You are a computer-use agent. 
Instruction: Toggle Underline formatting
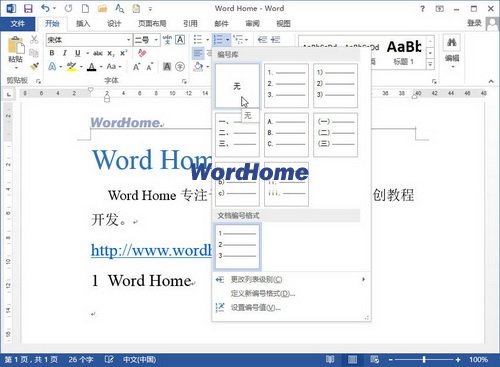click(x=78, y=53)
